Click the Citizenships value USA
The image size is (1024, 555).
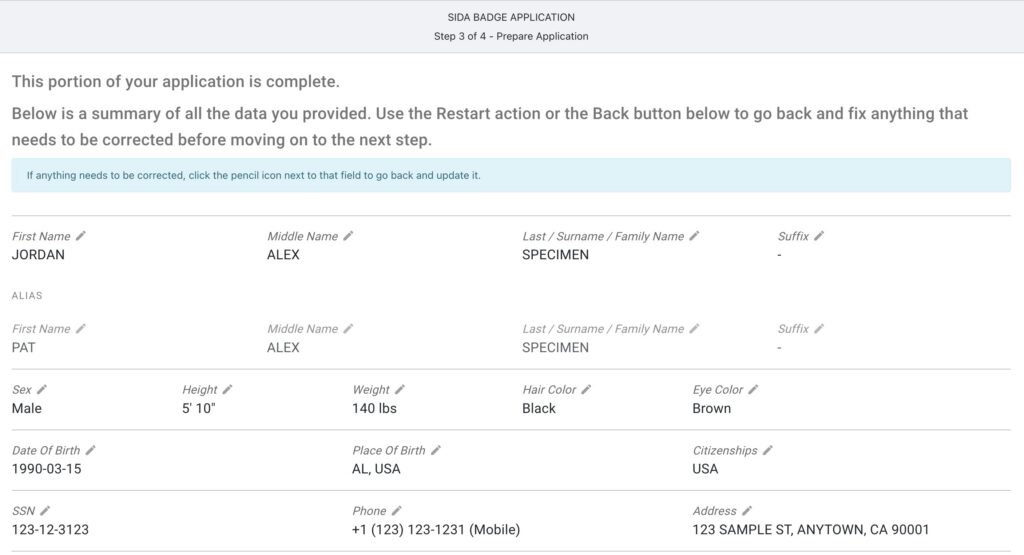point(705,469)
